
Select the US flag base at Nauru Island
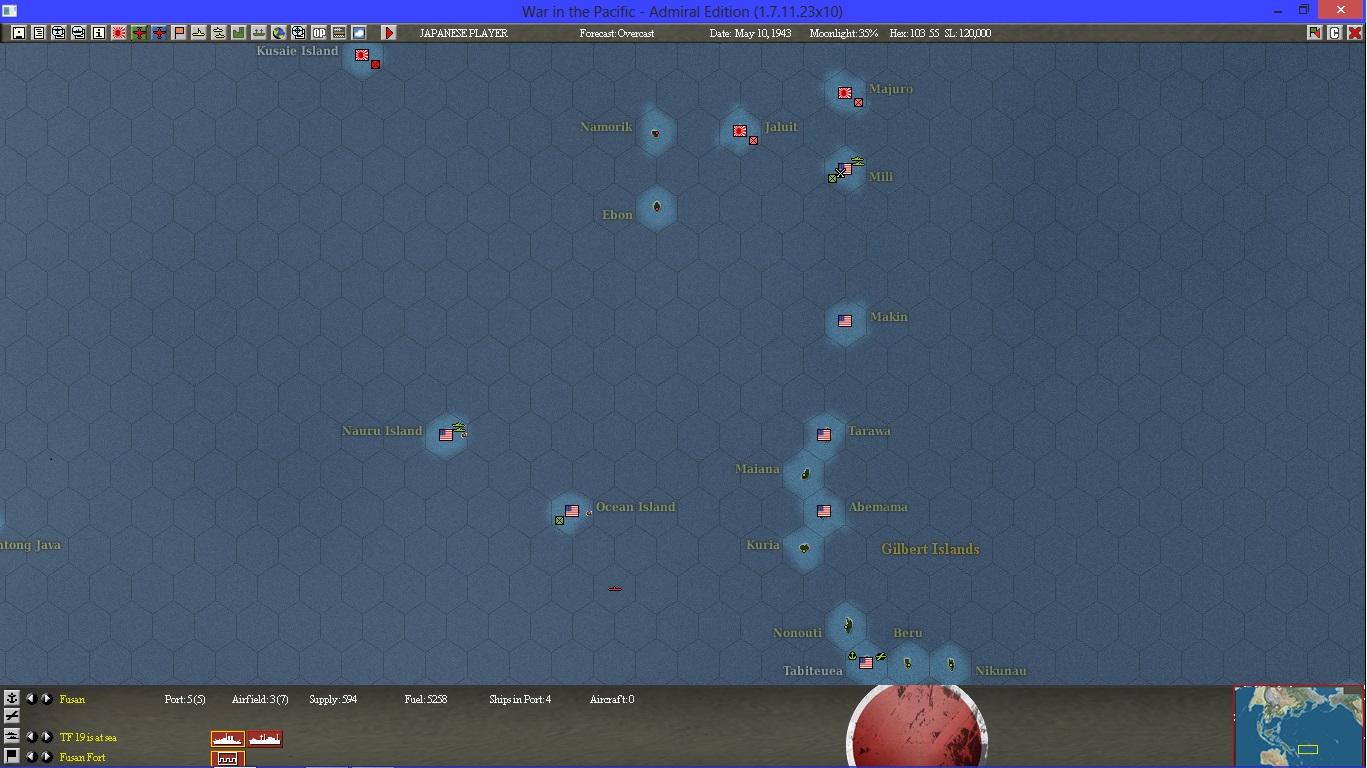pyautogui.click(x=446, y=435)
